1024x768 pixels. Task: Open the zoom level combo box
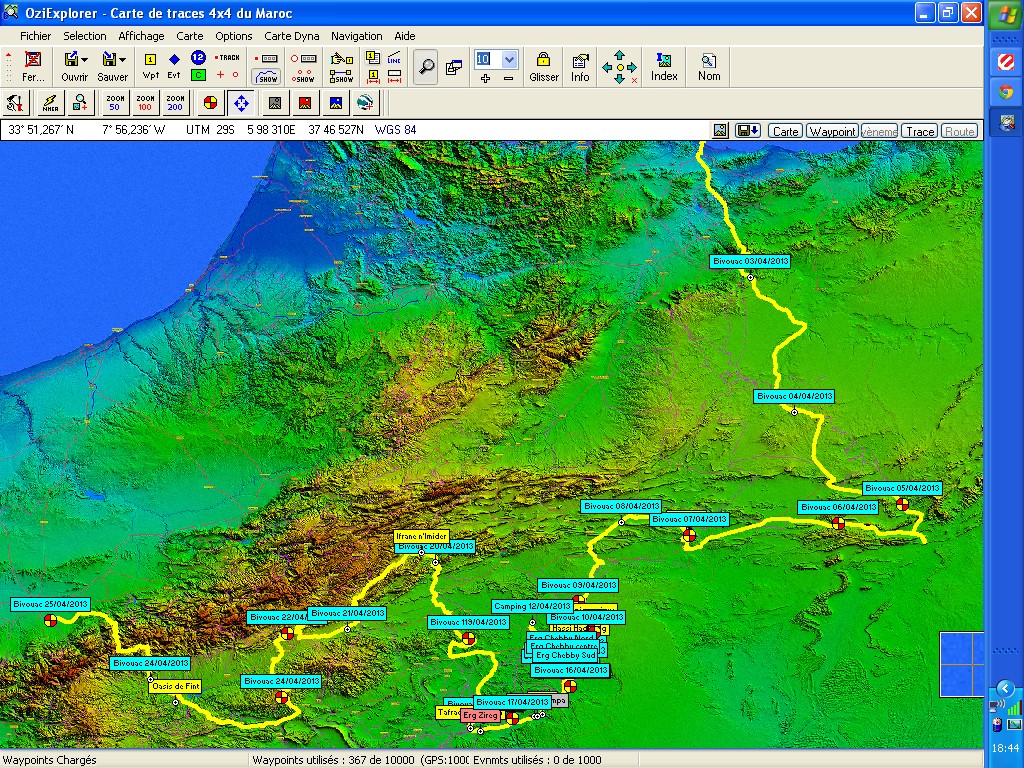(509, 59)
